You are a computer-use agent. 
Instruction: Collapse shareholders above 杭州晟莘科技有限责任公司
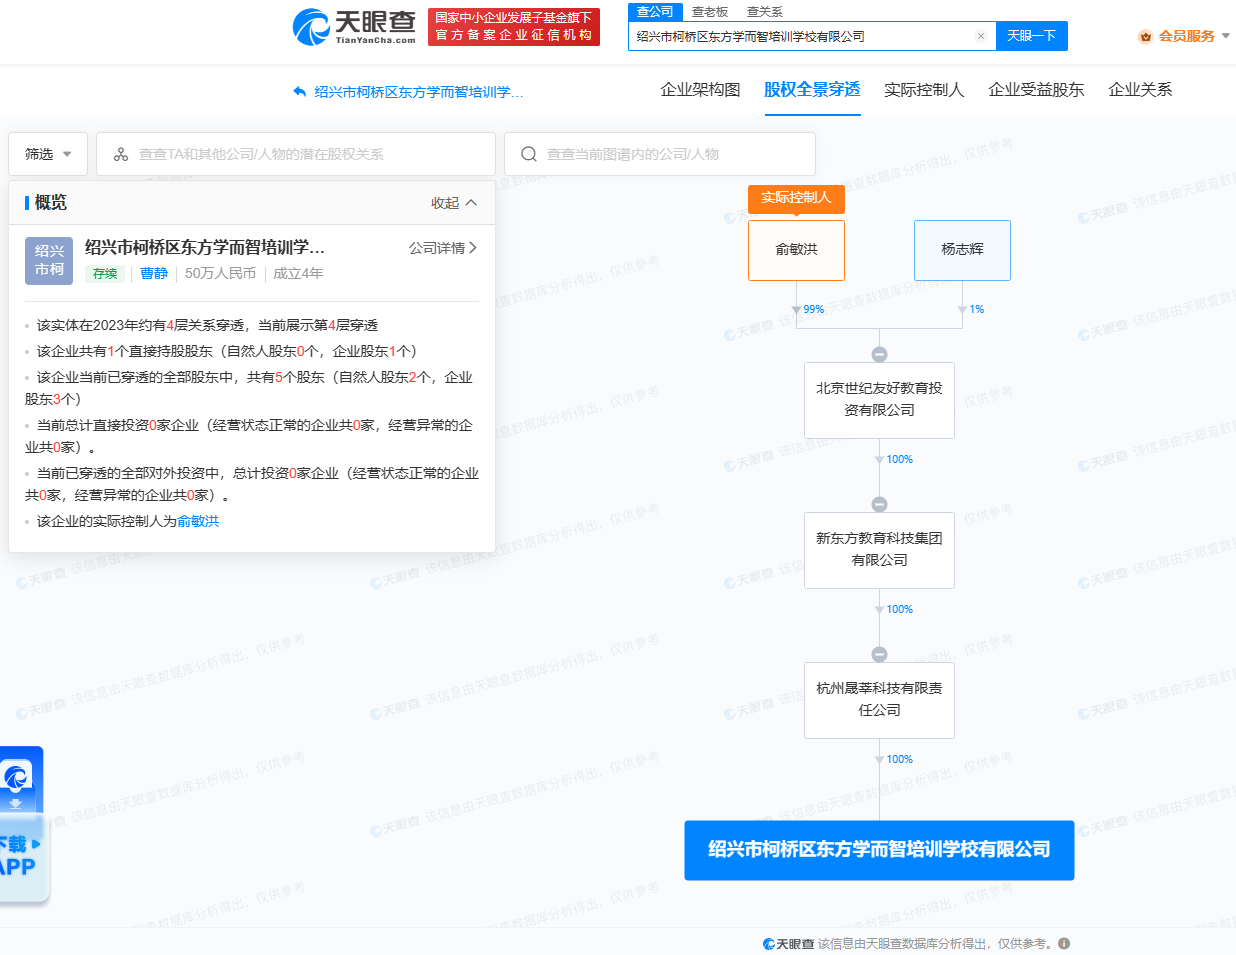pos(879,654)
